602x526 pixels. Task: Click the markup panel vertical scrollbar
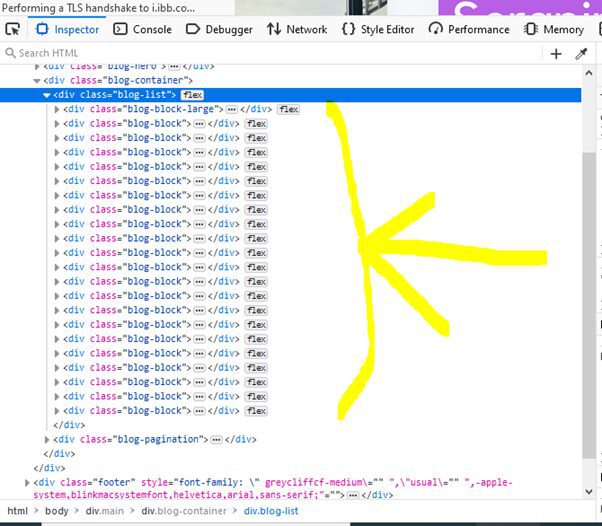click(x=588, y=300)
